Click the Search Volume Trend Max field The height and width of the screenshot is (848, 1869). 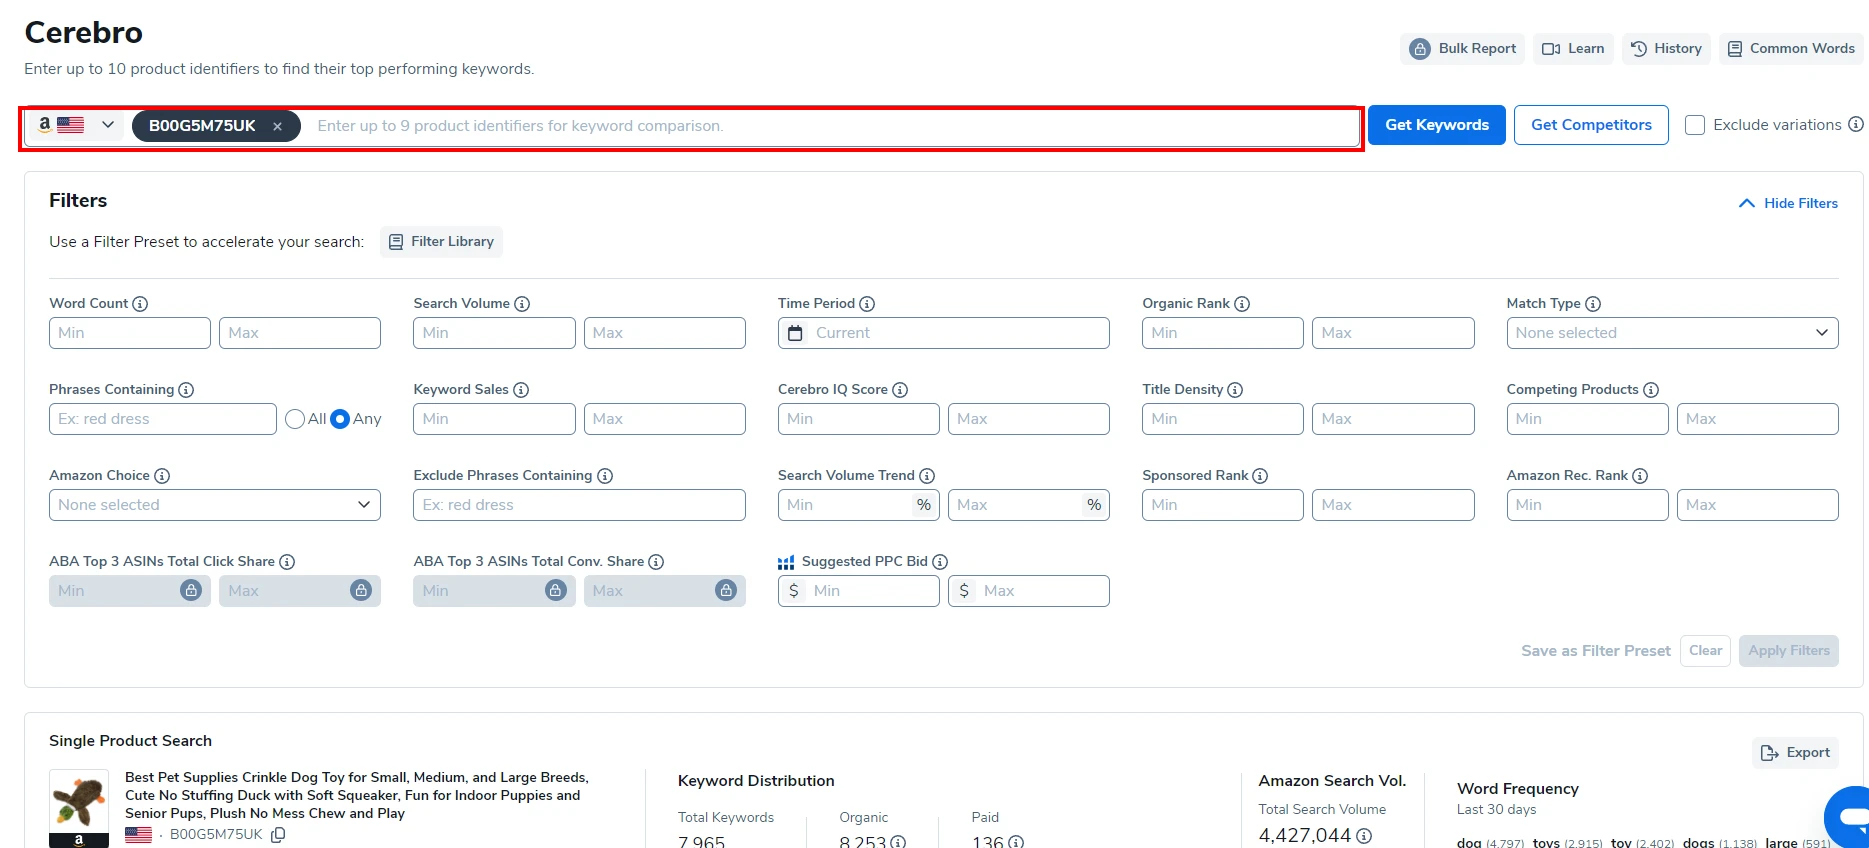click(1029, 505)
